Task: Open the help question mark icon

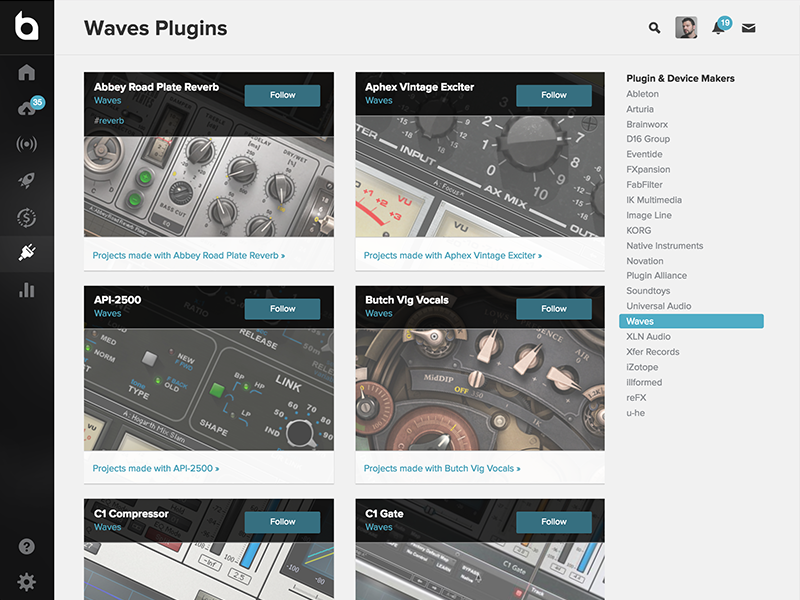Action: click(x=26, y=546)
